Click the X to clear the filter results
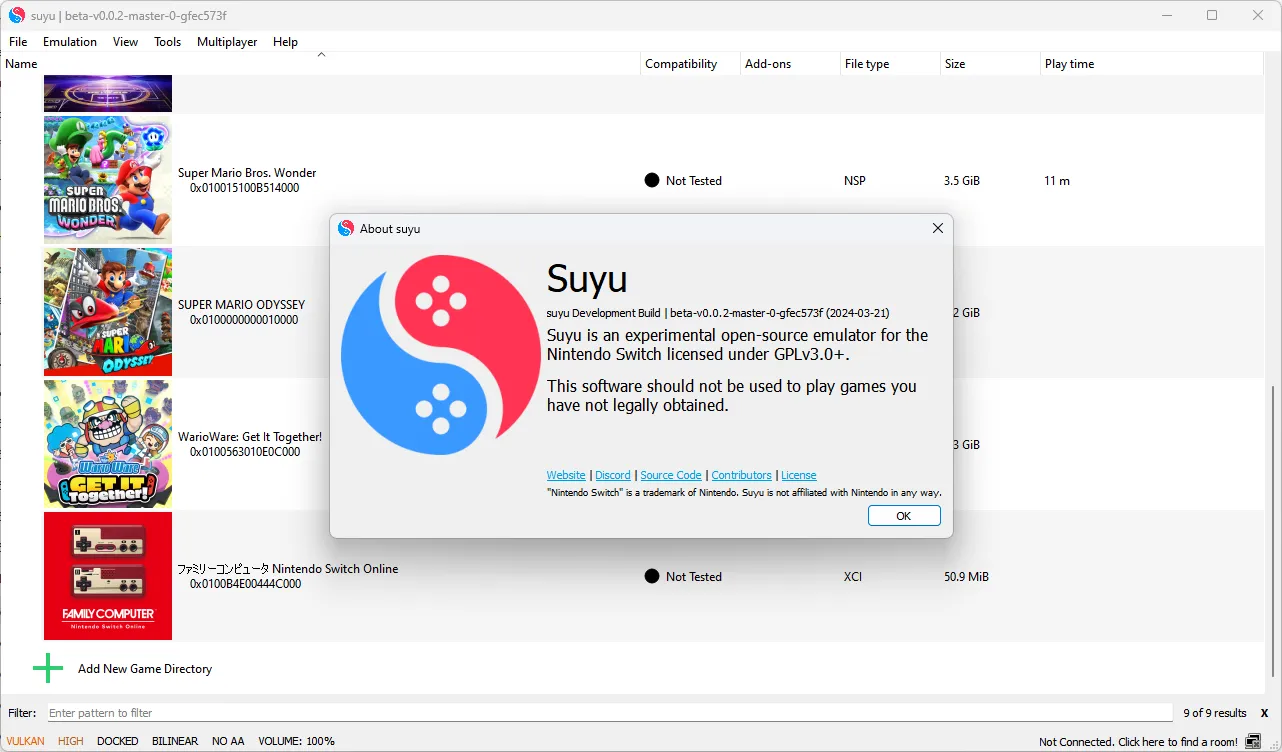1282x752 pixels. 1263,712
